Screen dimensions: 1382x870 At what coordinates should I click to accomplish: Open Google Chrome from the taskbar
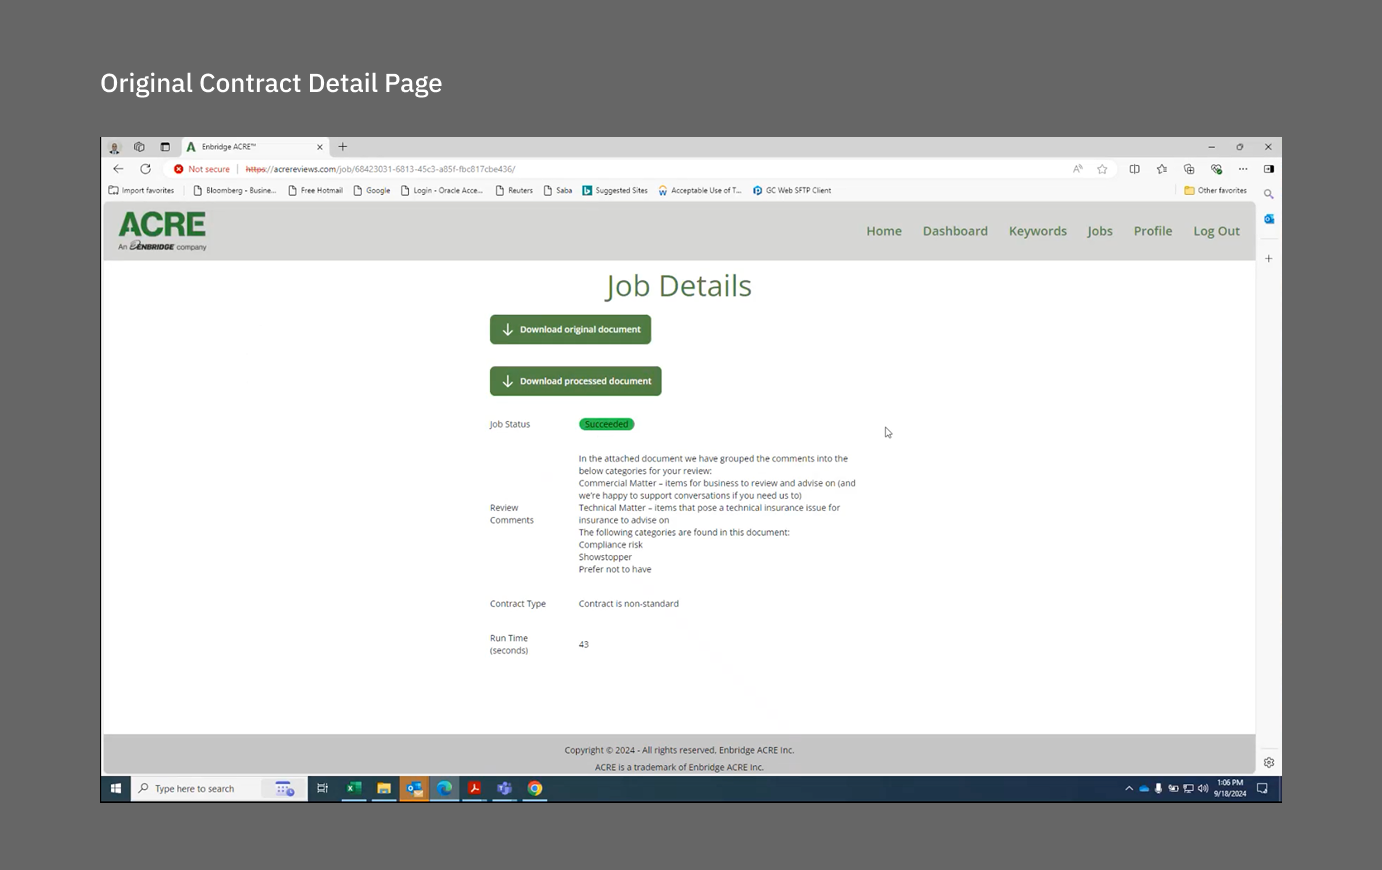click(535, 788)
